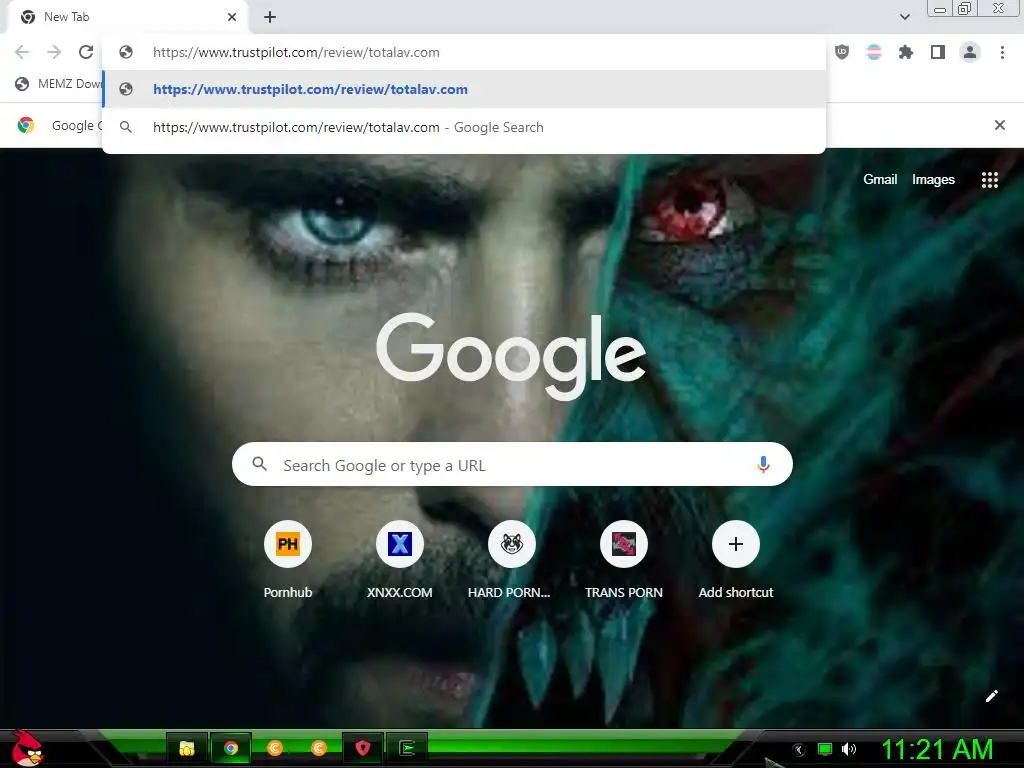1024x768 pixels.
Task: Open the Extensions puzzle piece menu
Action: [x=906, y=52]
